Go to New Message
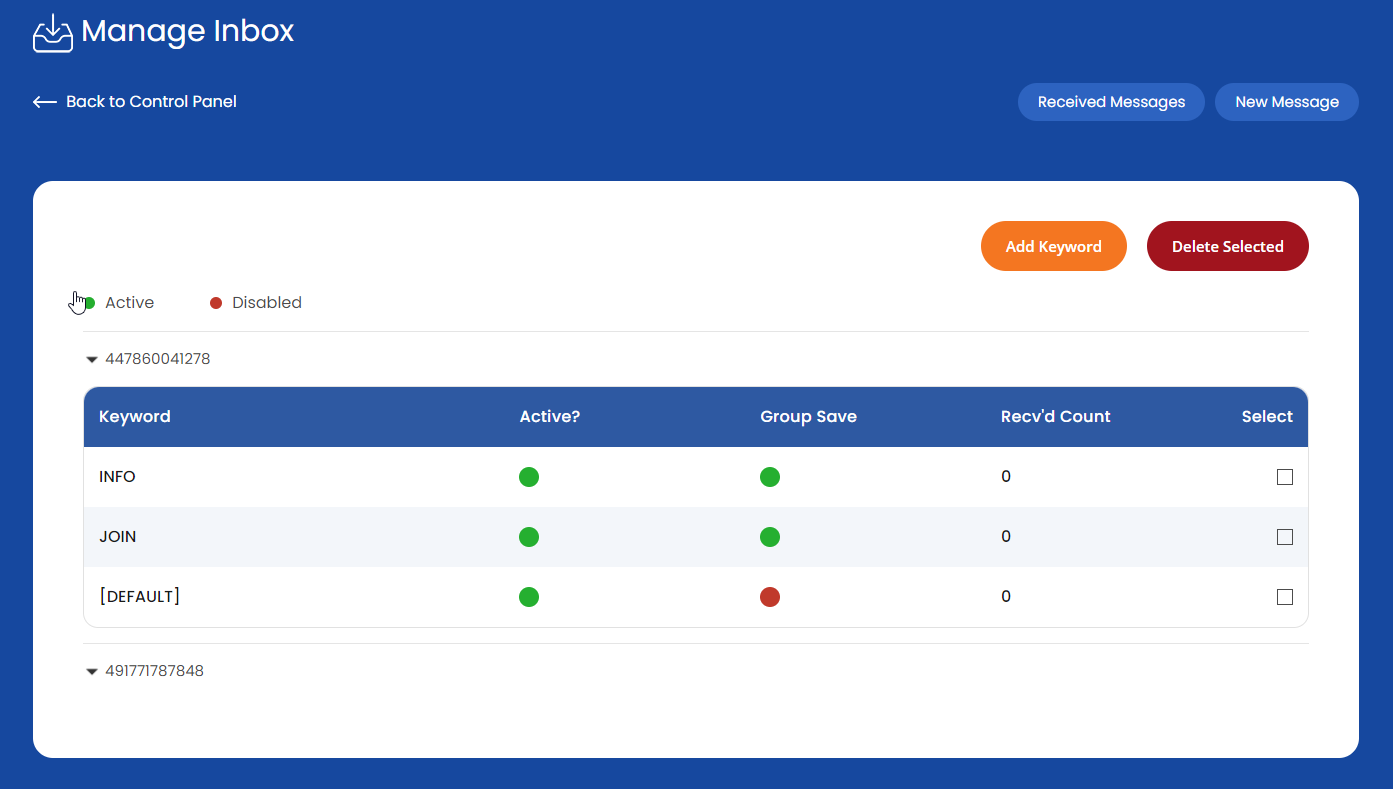Screen dimensions: 1393x789 [1286, 102]
